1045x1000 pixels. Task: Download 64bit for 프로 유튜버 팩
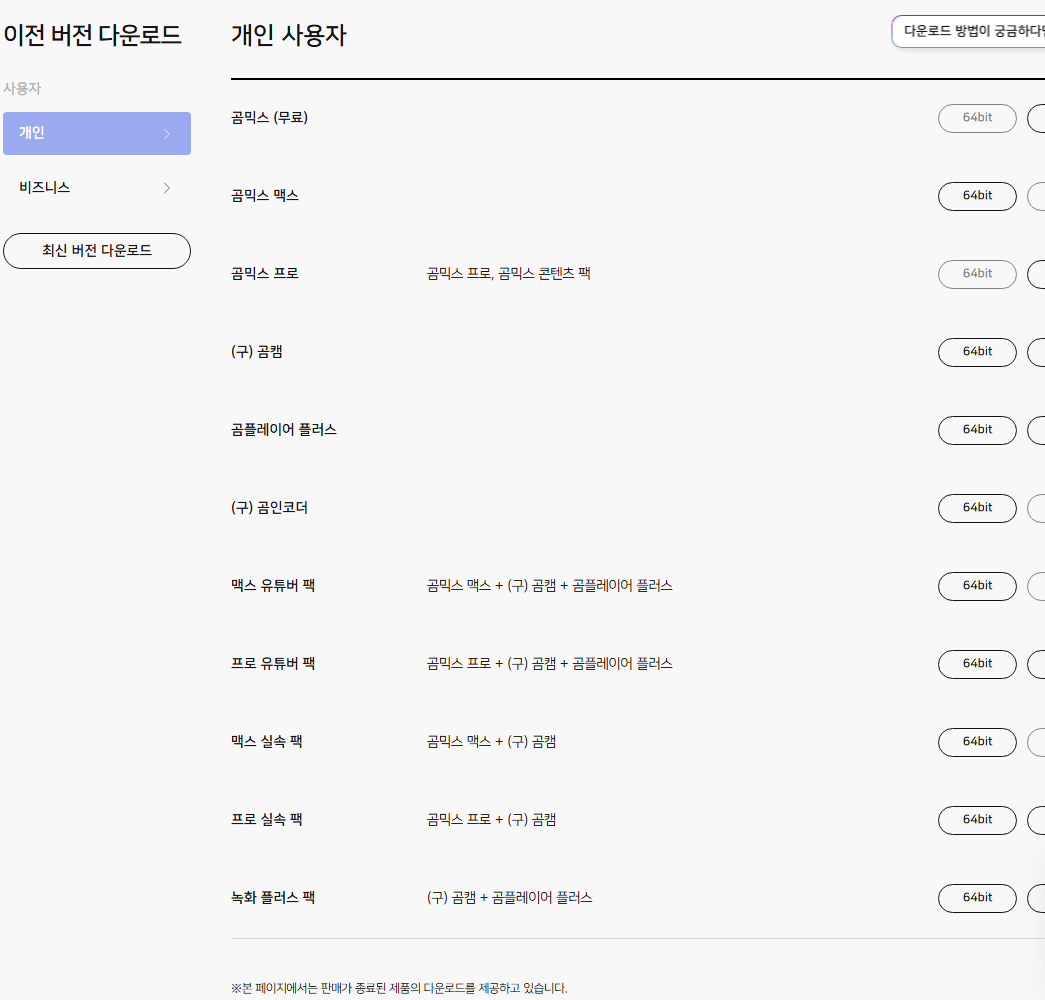point(977,664)
